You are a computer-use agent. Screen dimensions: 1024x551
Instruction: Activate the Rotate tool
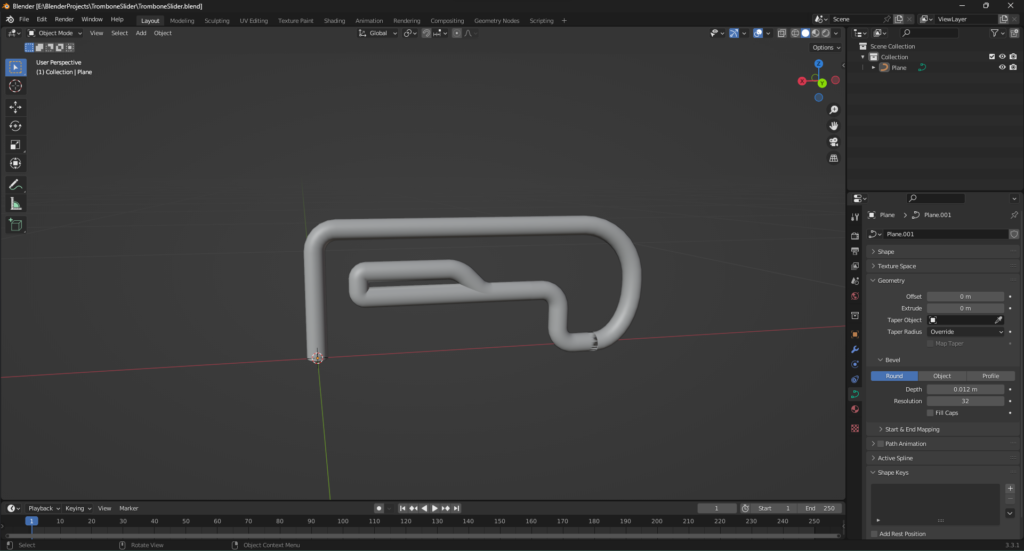(16, 126)
